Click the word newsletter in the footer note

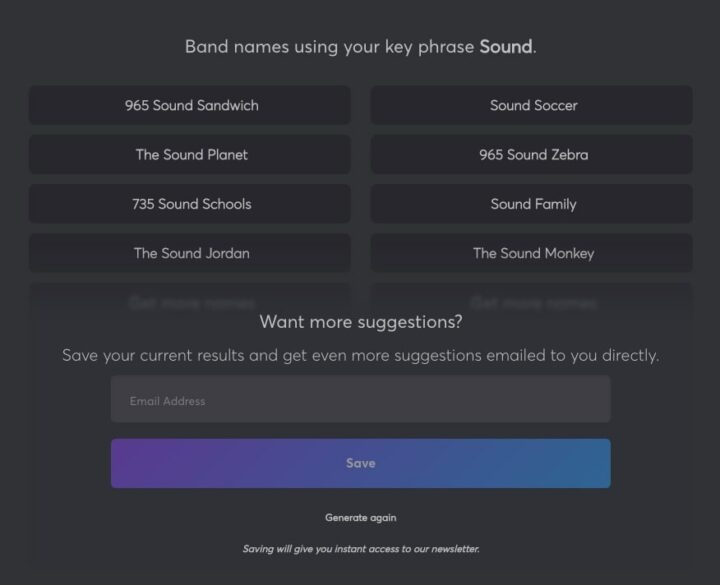click(x=452, y=549)
